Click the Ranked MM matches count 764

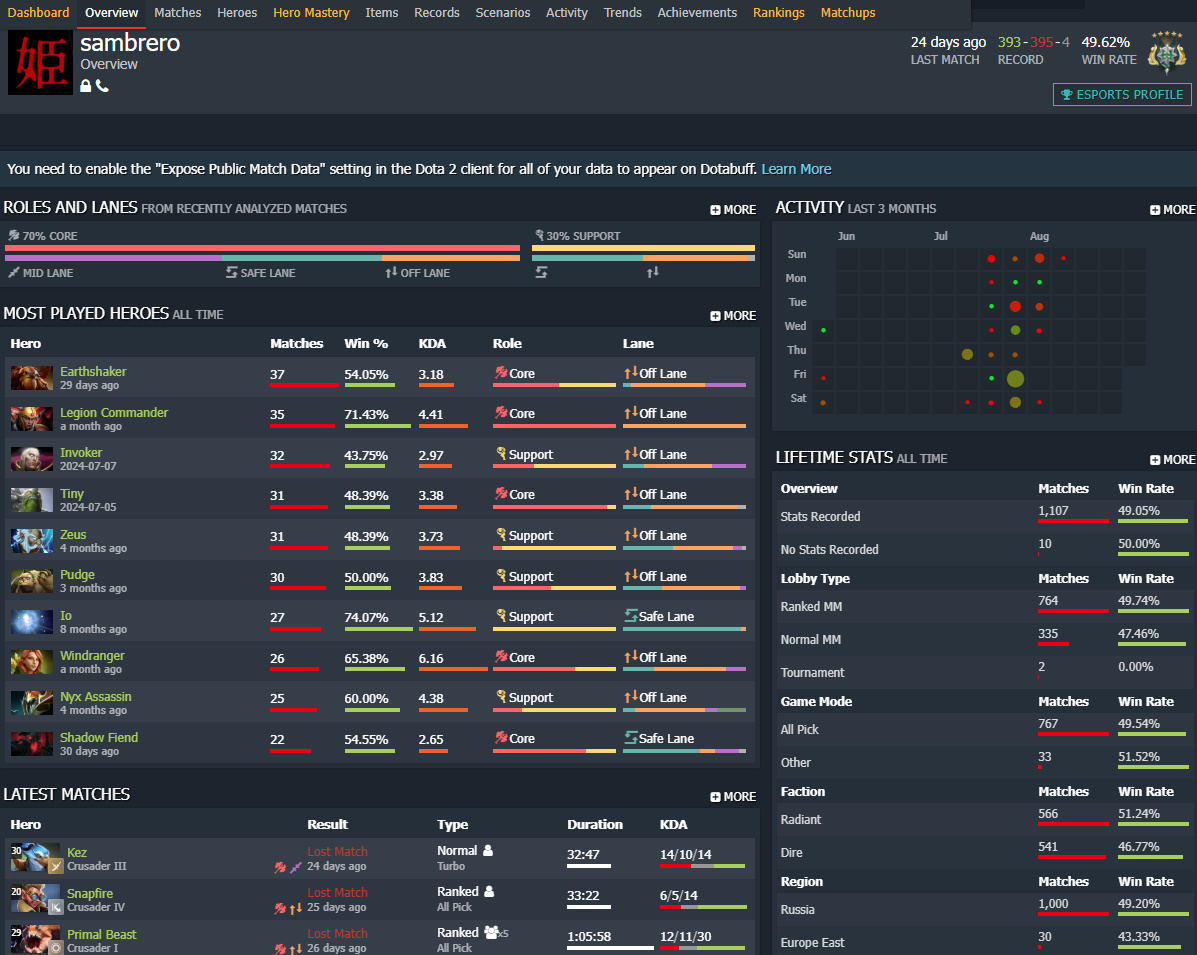point(1048,601)
